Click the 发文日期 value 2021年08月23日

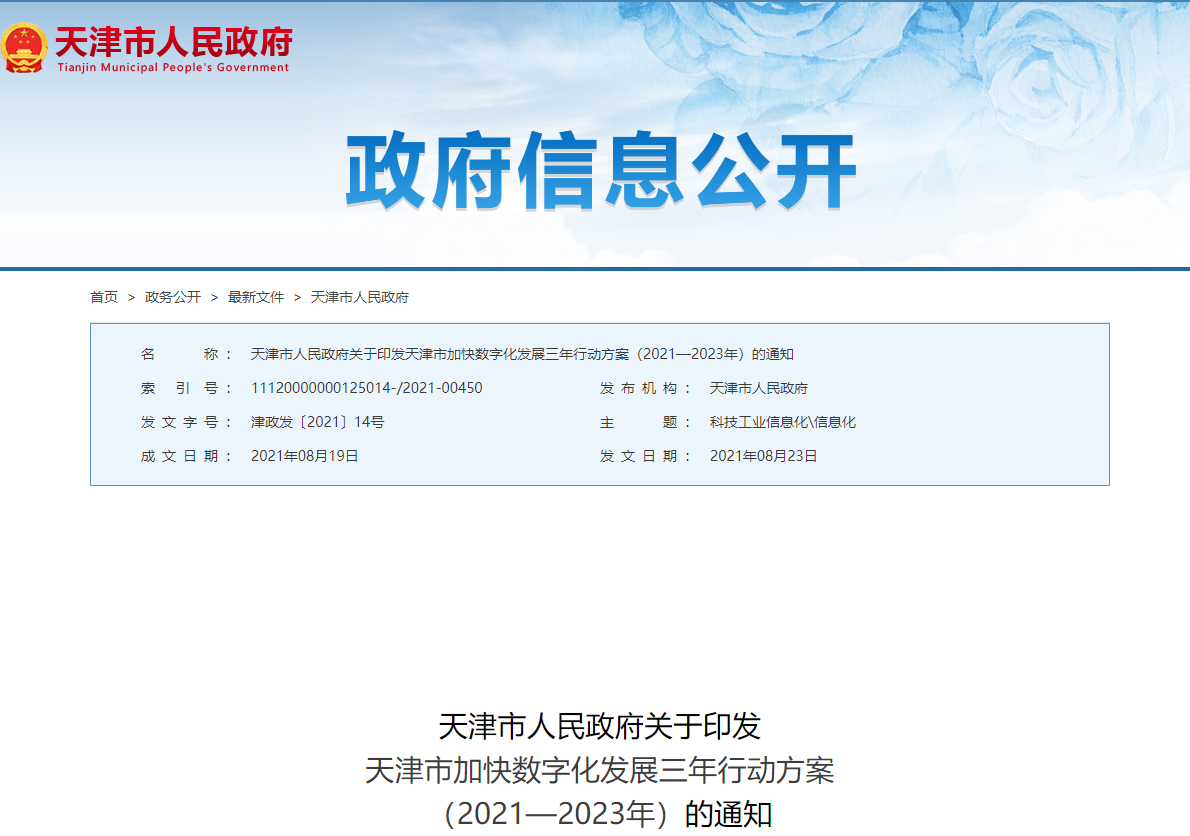[x=764, y=456]
